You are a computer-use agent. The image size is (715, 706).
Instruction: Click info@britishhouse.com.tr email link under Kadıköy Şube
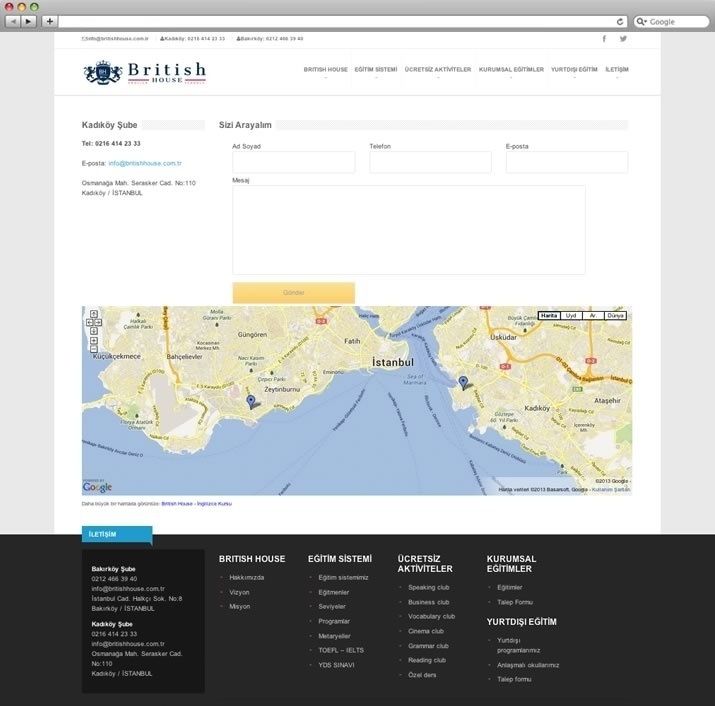pos(145,163)
